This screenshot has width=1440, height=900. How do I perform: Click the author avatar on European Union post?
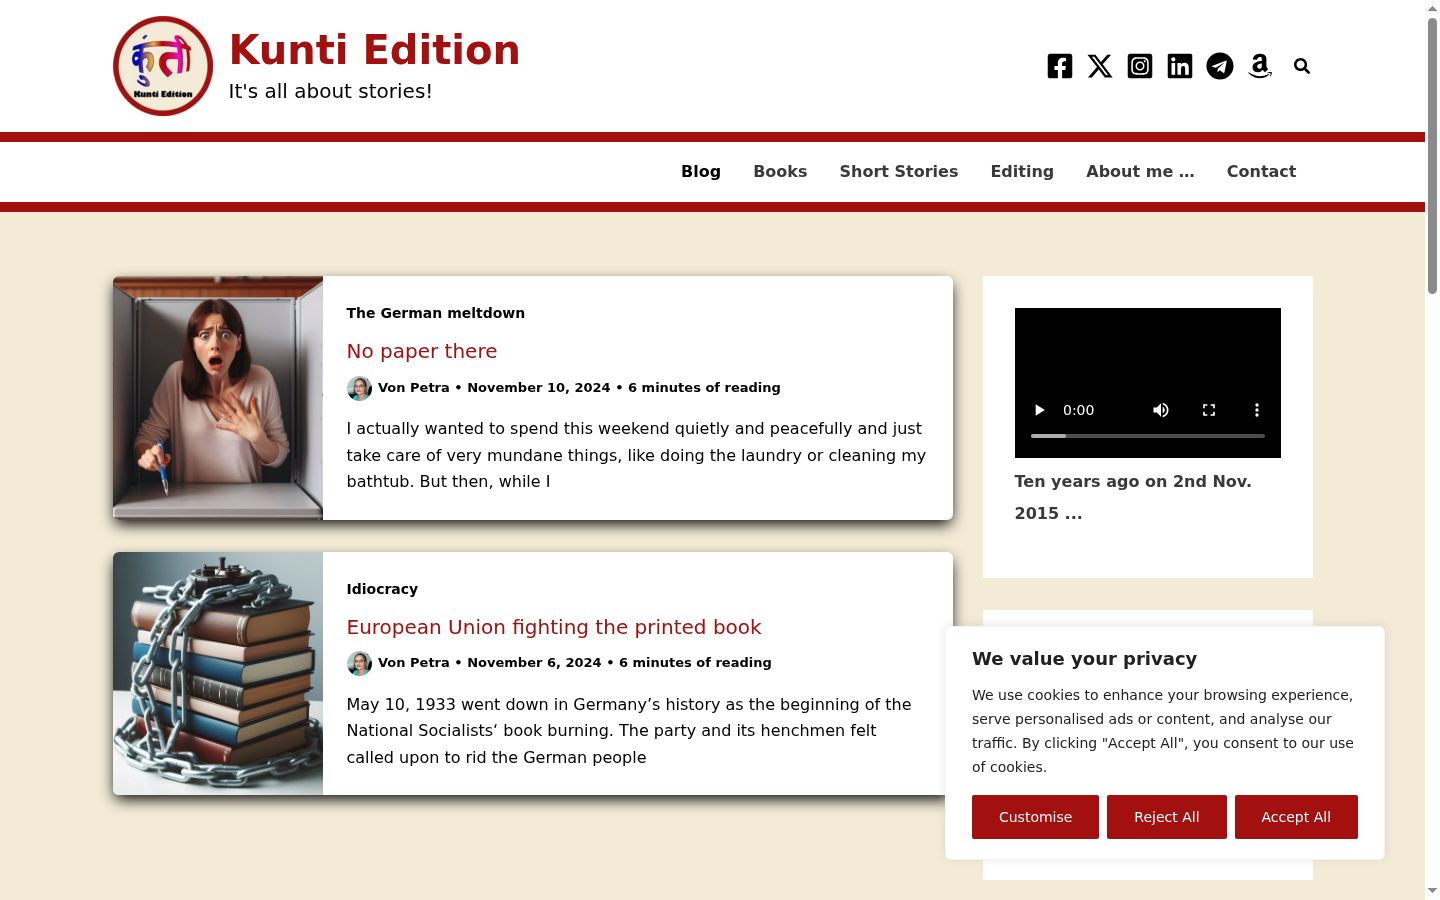pos(359,663)
